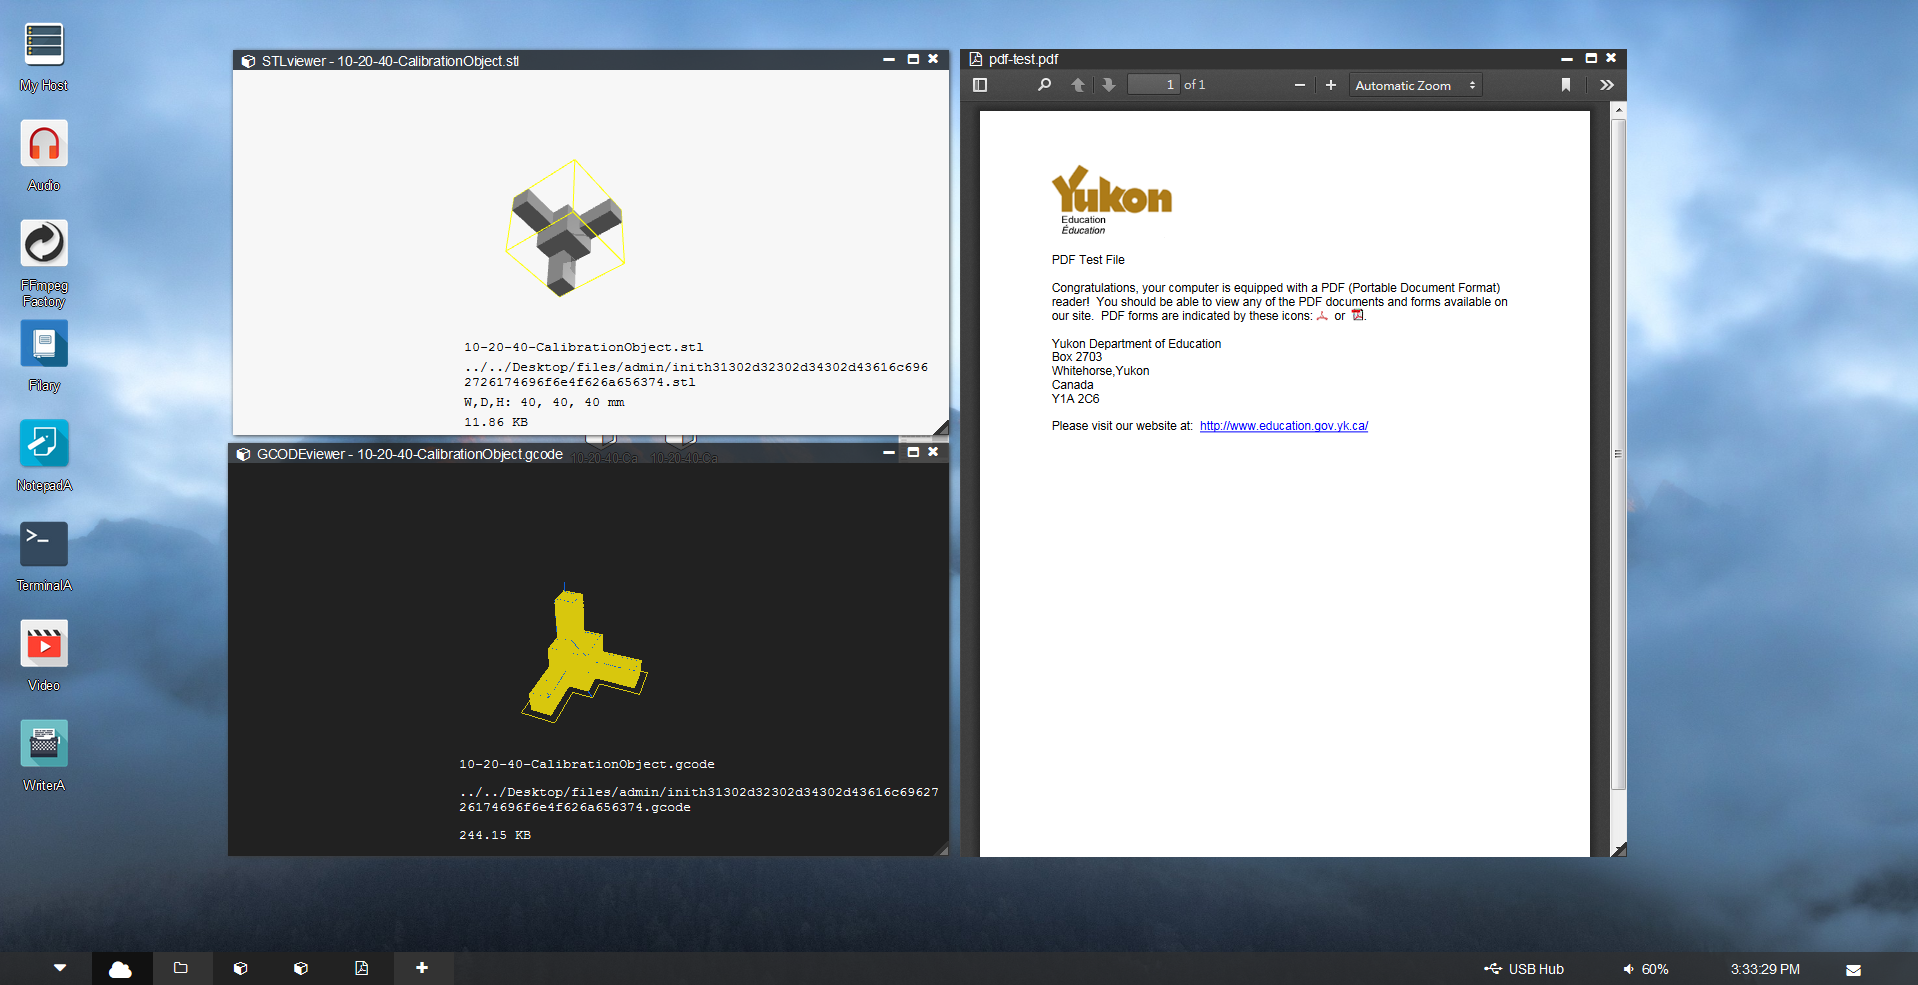
Task: Zoom out the PDF document
Action: point(1299,85)
